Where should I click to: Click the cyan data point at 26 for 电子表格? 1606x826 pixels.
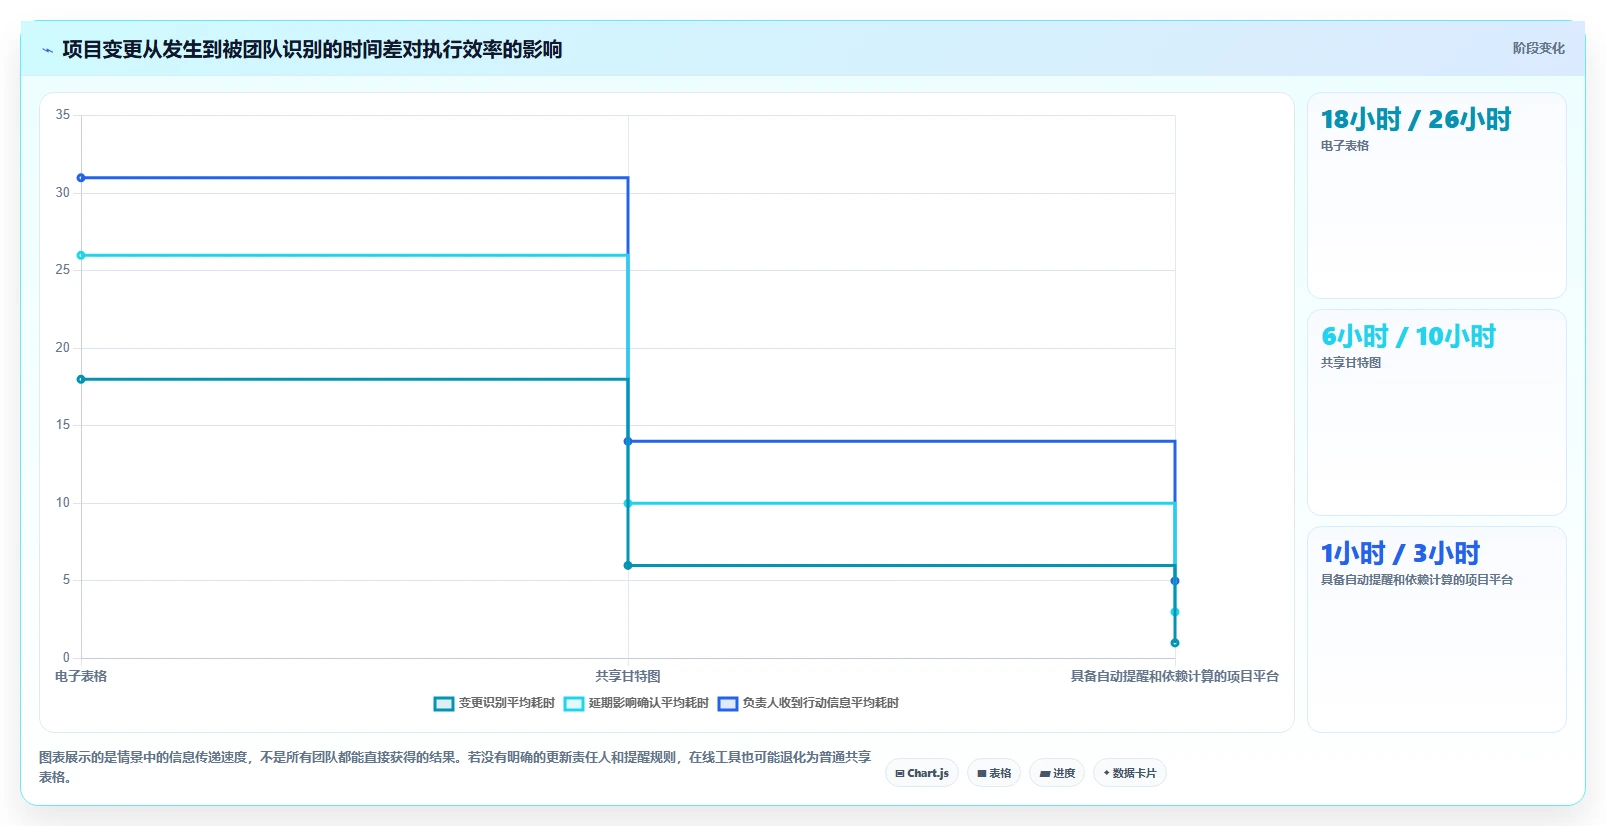click(81, 255)
